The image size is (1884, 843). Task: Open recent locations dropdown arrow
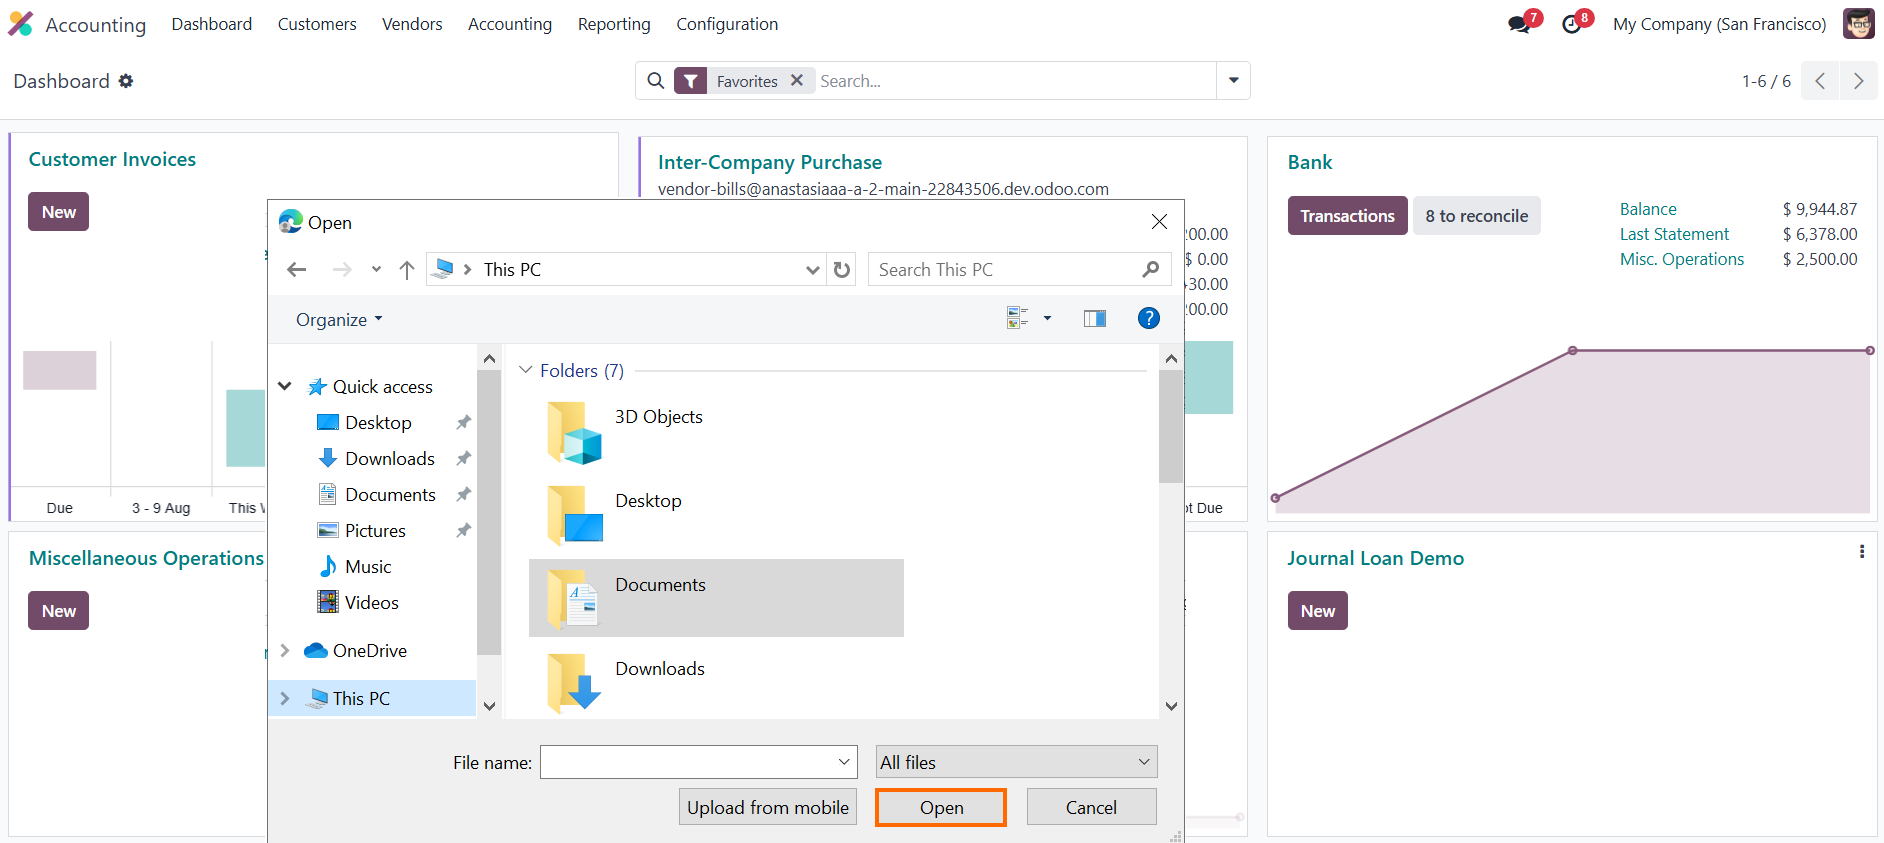coord(376,269)
